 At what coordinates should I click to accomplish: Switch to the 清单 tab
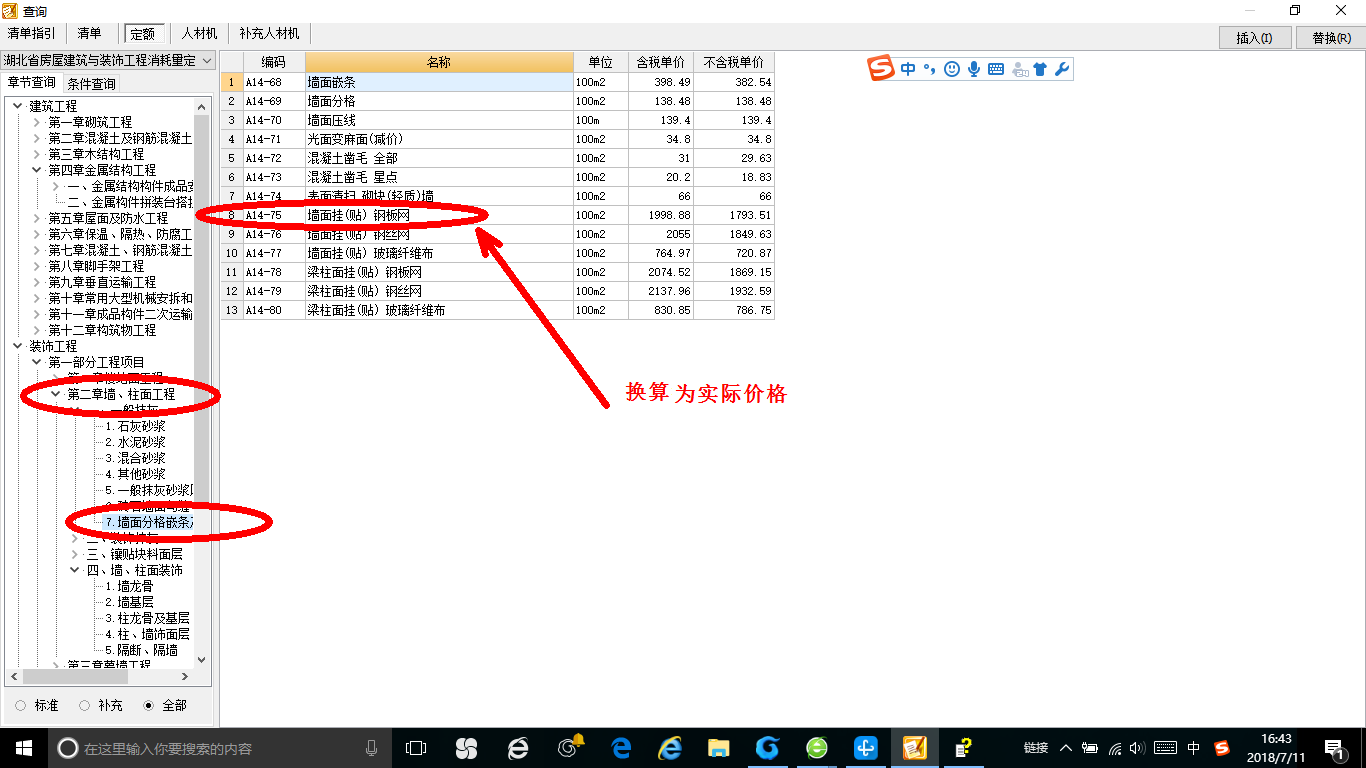pos(89,34)
